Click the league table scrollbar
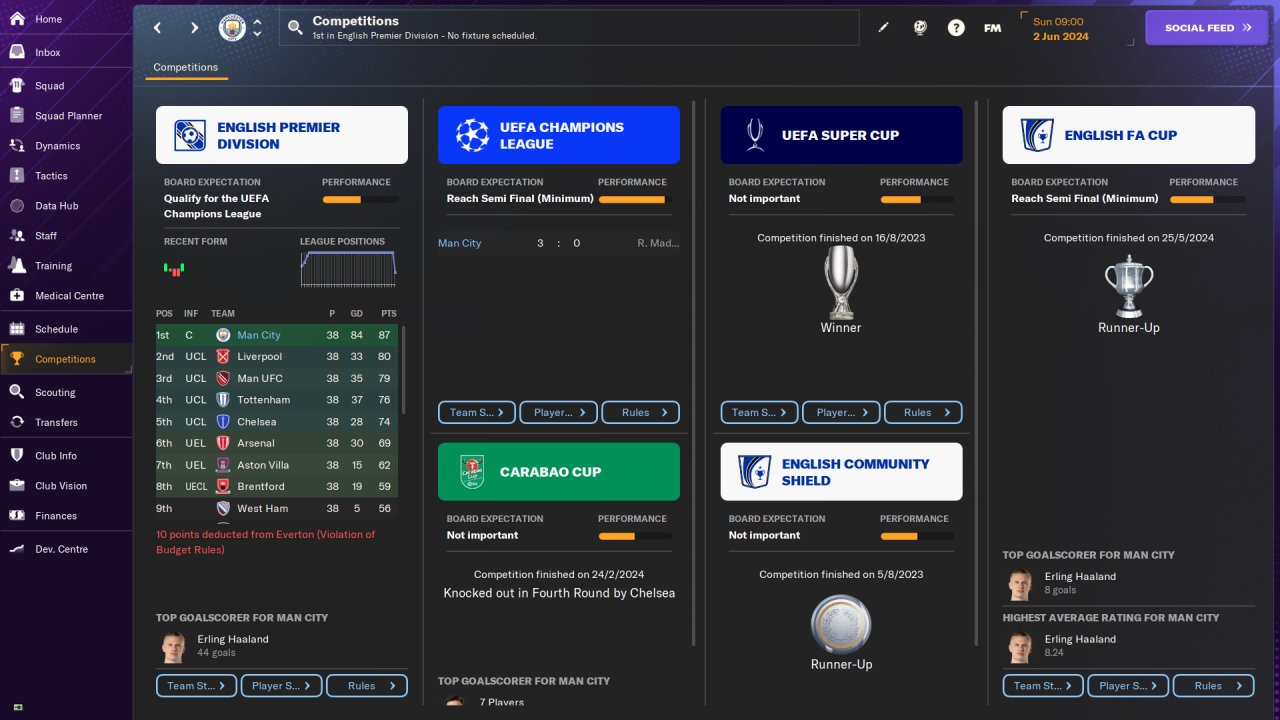Image resolution: width=1280 pixels, height=720 pixels. coord(403,370)
